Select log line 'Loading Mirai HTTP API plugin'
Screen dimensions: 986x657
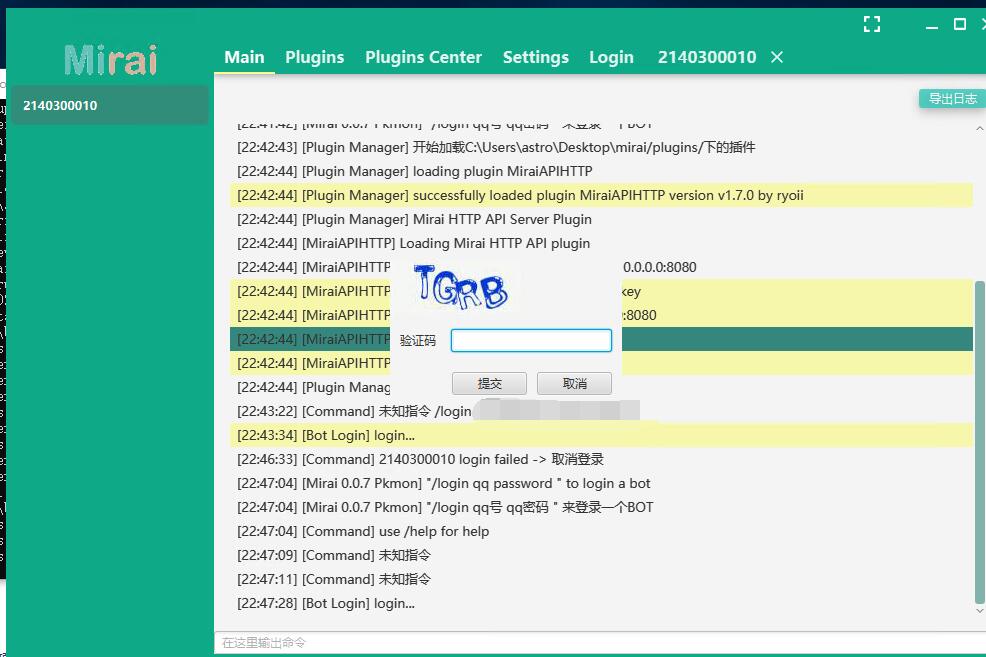tap(601, 243)
